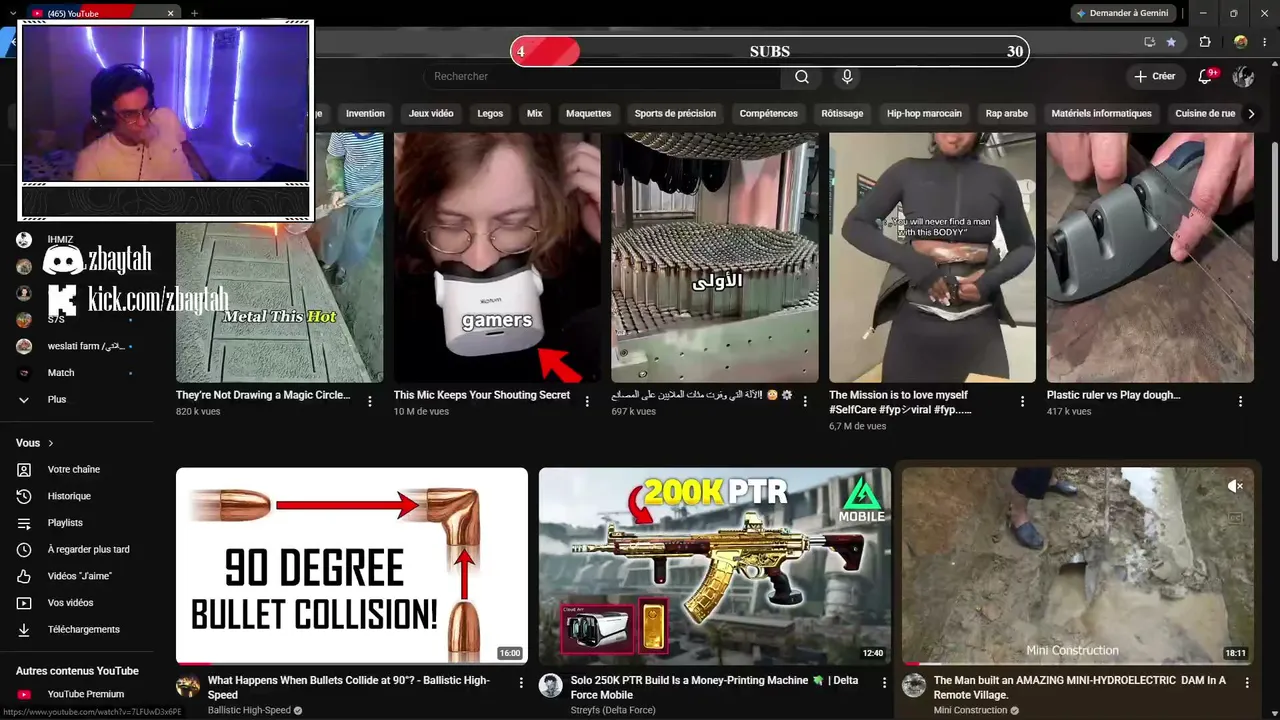Screen dimensions: 1280x720
Task: Open more options for the Mini-Hydroelectric Dam video
Action: (x=1247, y=682)
